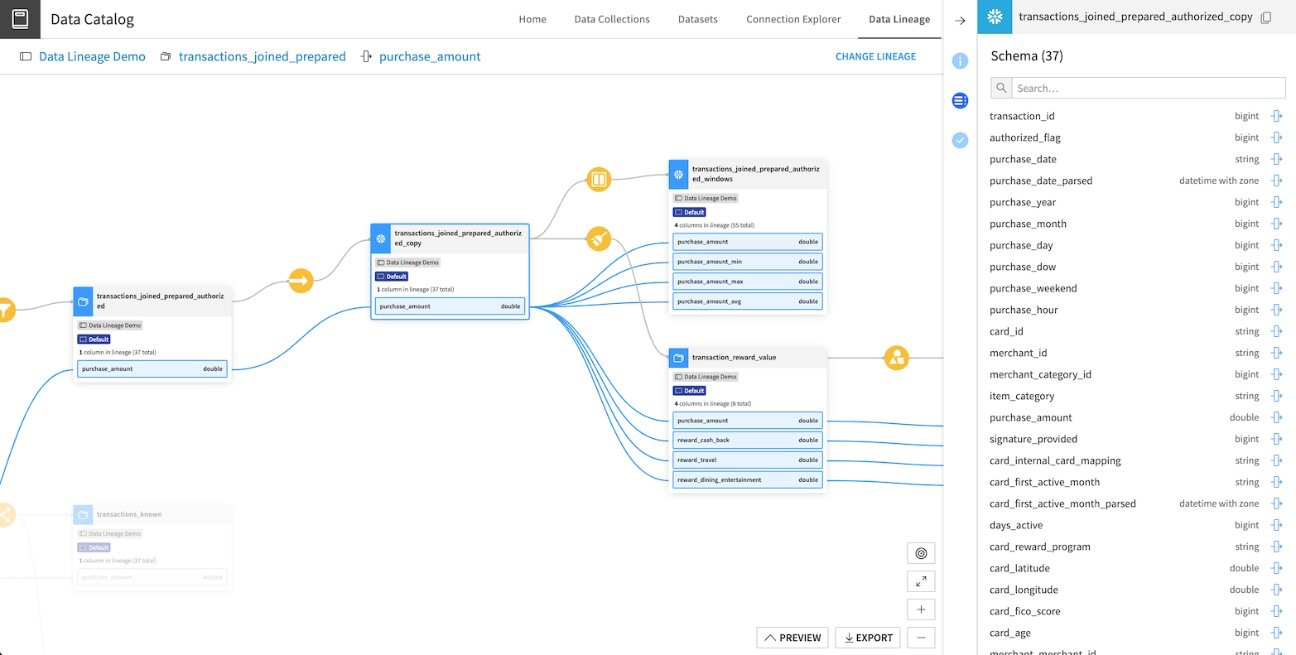This screenshot has width=1296, height=655.
Task: Select the transaction_reward_value node header
Action: [x=748, y=357]
